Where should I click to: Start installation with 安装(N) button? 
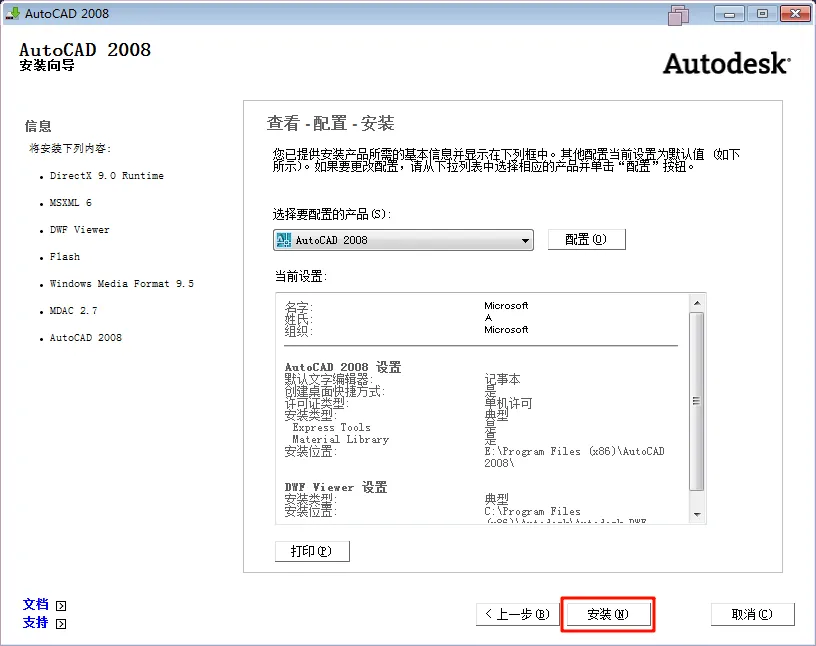pos(608,614)
